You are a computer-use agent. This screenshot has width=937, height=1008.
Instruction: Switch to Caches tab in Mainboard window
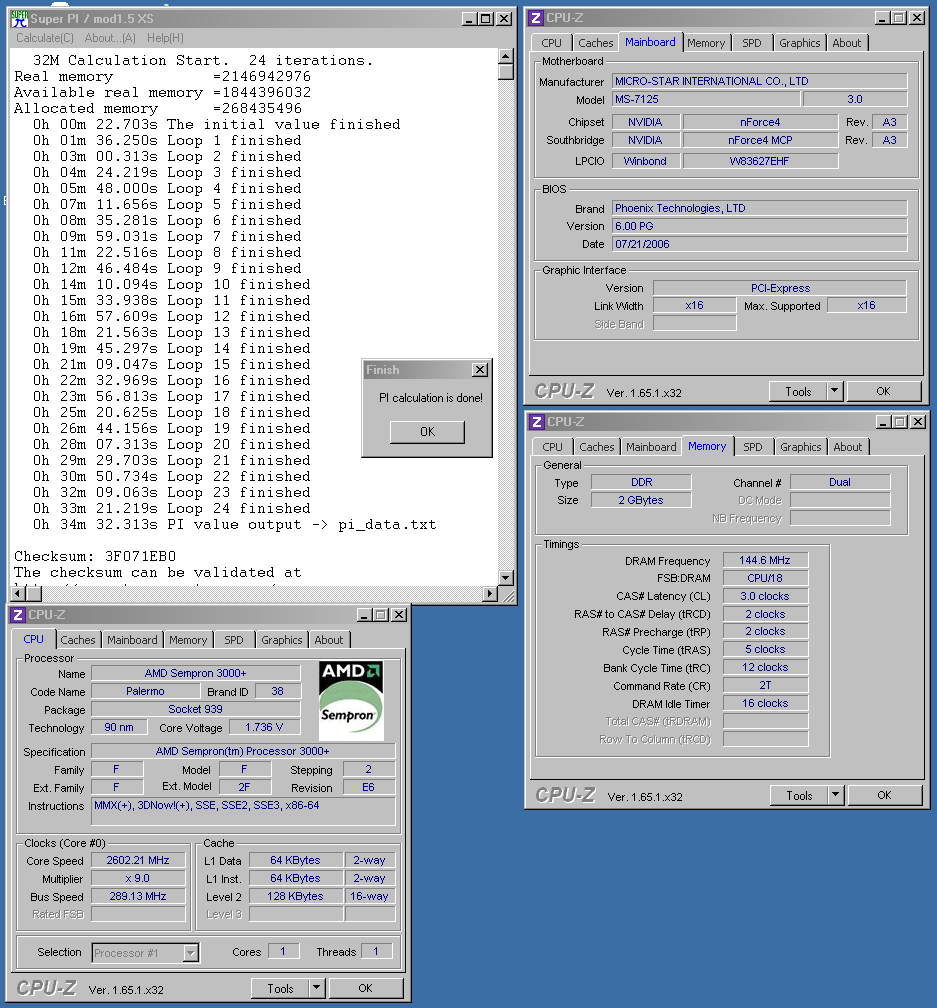596,43
